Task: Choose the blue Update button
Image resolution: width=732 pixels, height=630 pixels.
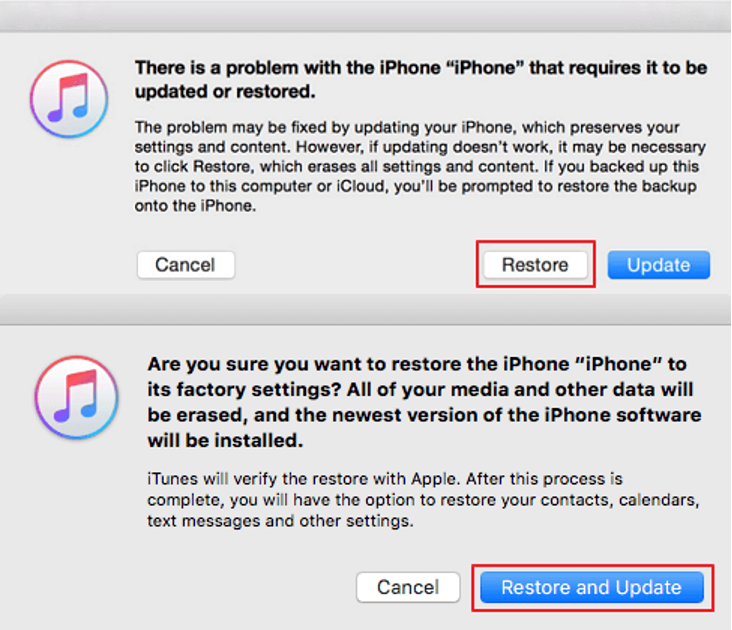Action: [x=658, y=265]
